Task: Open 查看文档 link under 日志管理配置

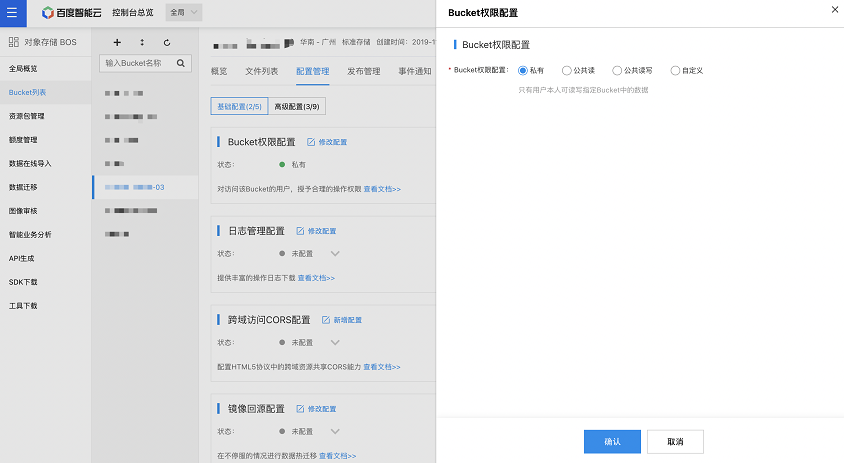Action: [x=316, y=278]
